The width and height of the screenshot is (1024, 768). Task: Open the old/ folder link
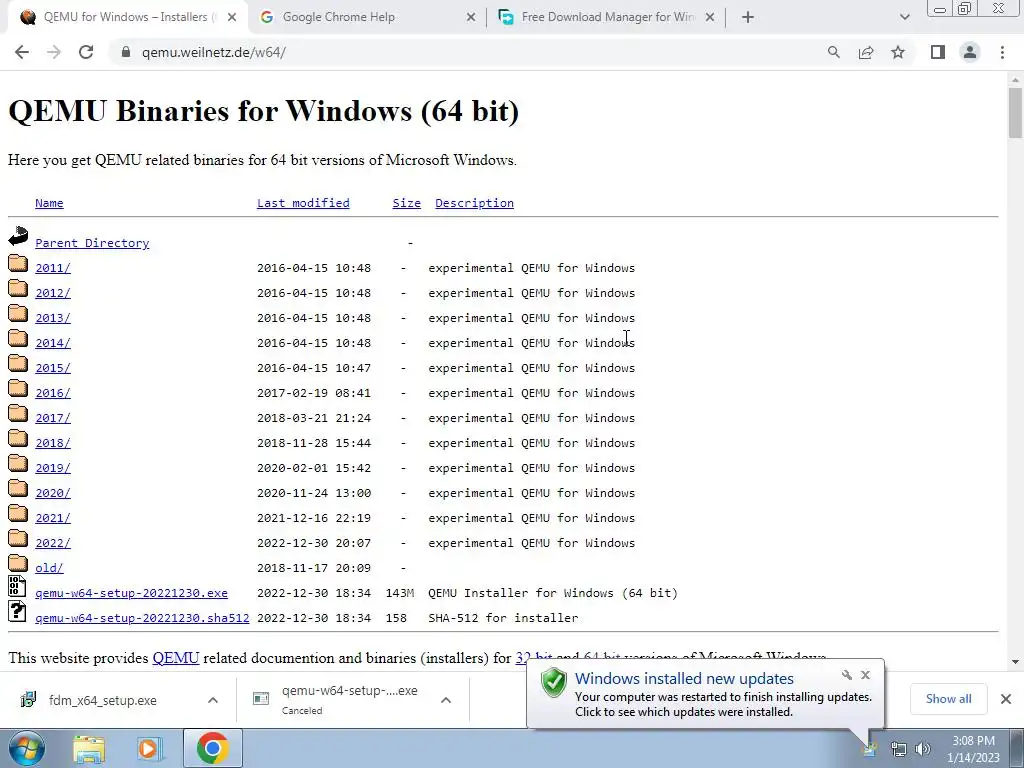click(x=49, y=568)
